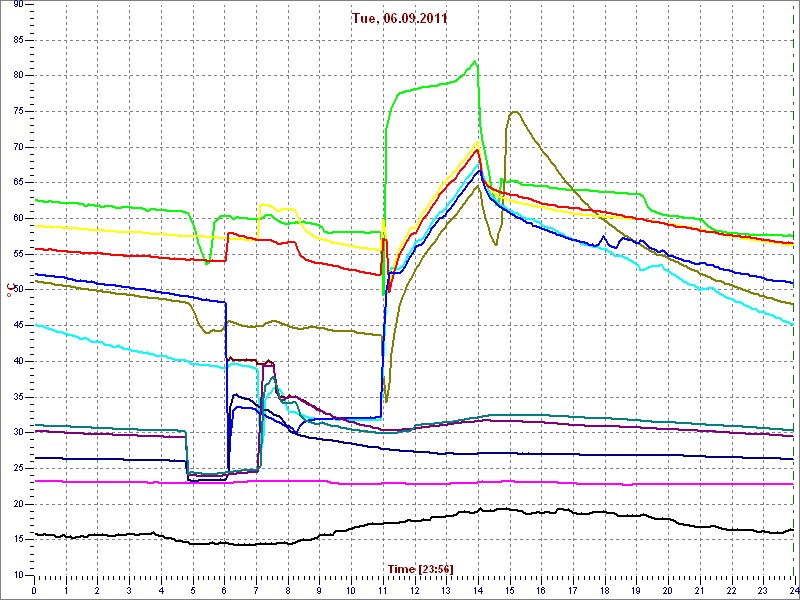The height and width of the screenshot is (600, 800).
Task: Click the 55 label on temperature axis
Action: (x=18, y=255)
